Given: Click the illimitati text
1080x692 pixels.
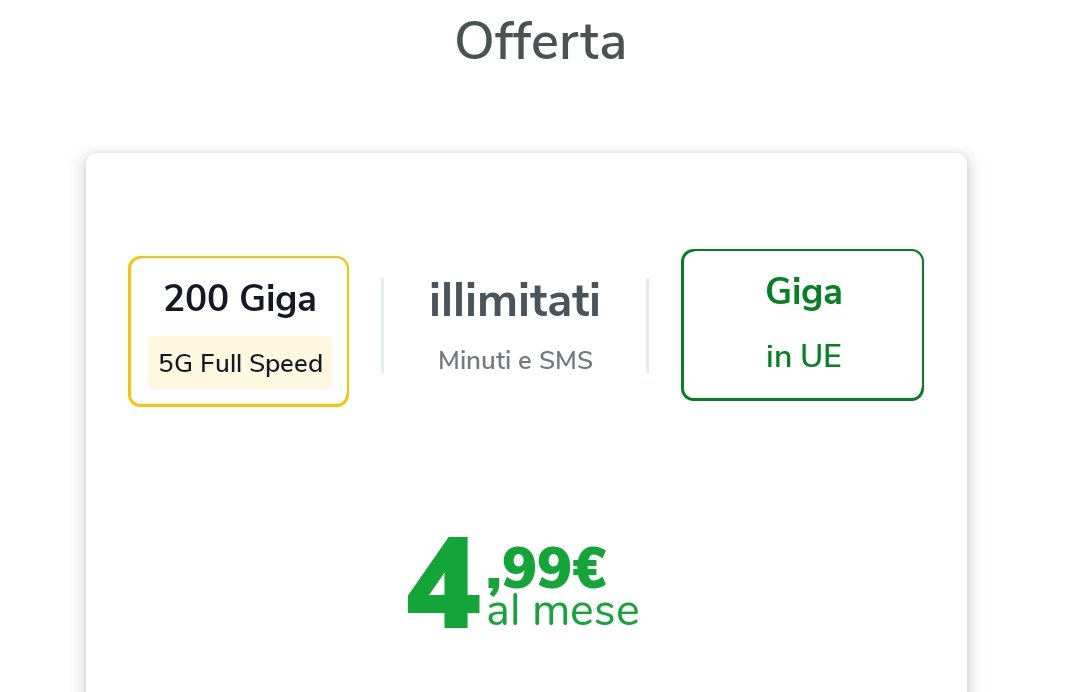Looking at the screenshot, I should (515, 301).
